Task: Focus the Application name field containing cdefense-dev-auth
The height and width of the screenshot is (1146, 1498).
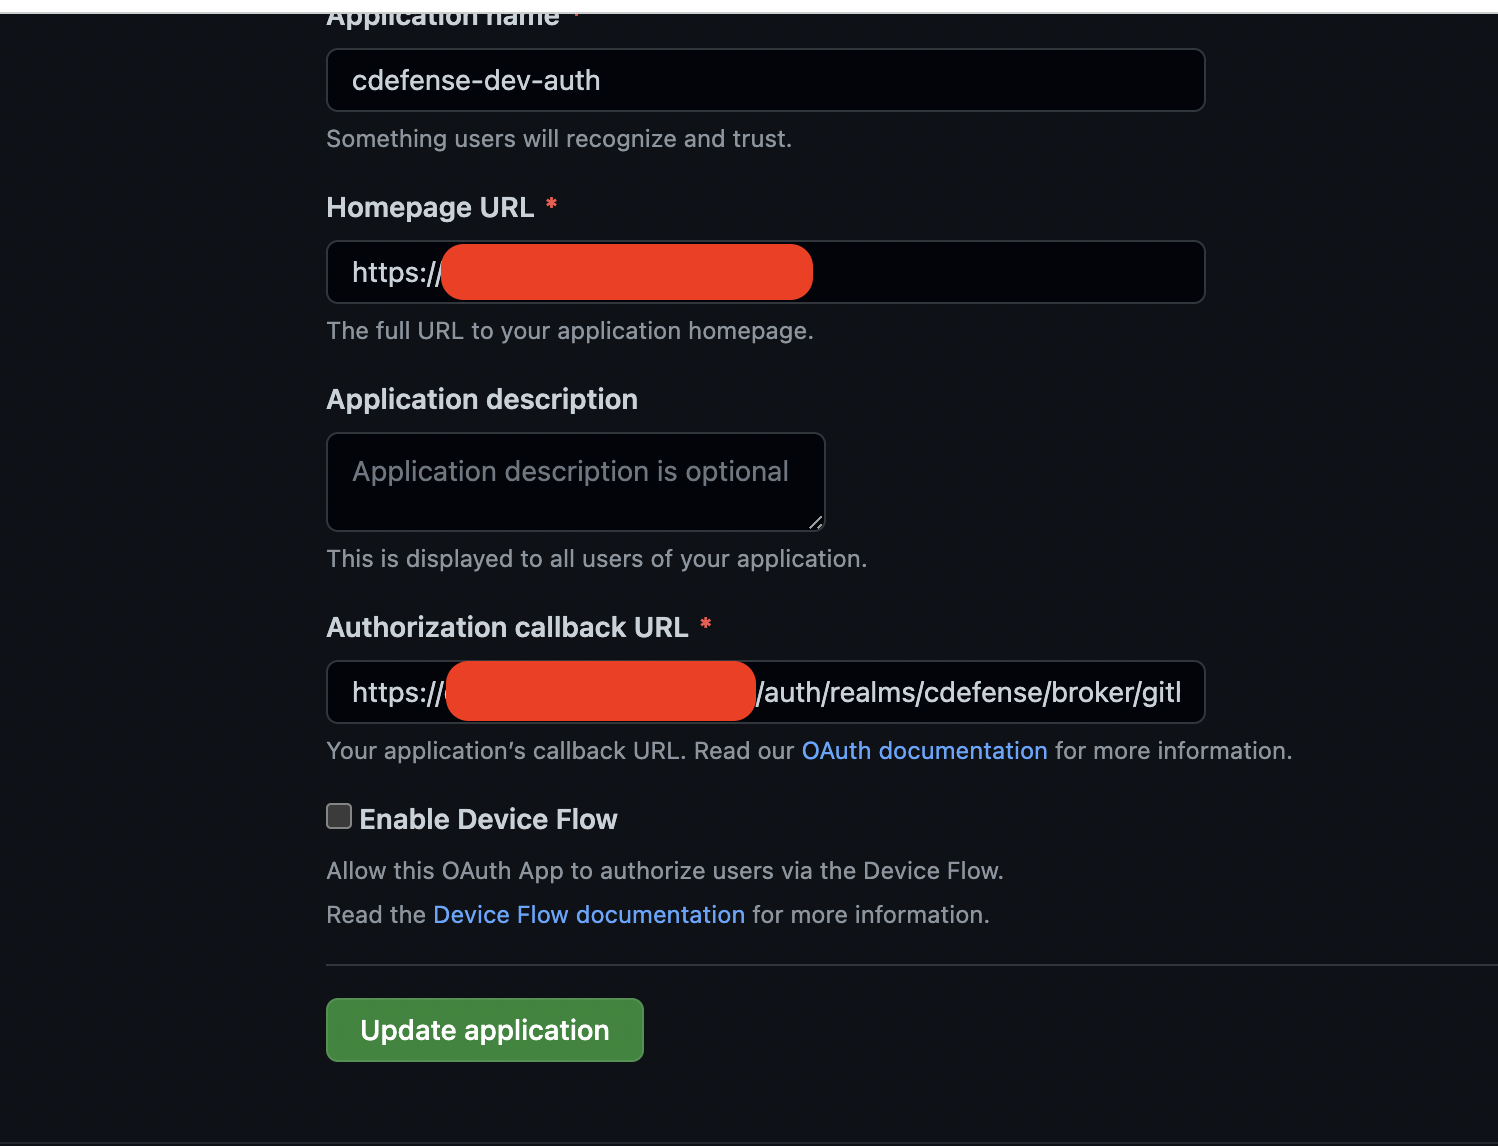Action: coord(765,80)
